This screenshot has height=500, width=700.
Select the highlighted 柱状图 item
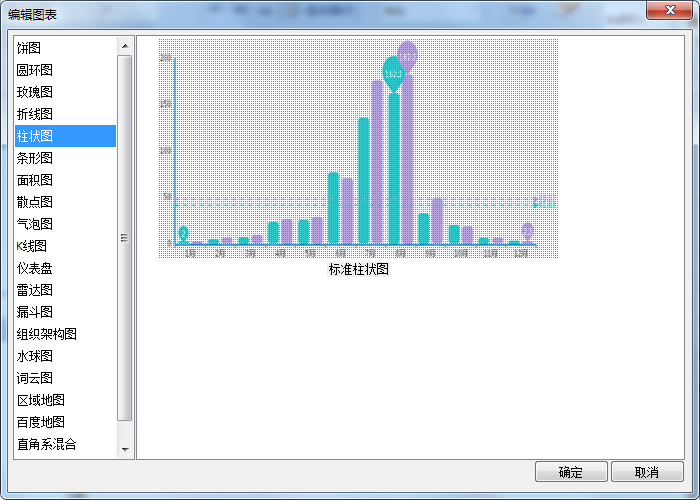point(36,136)
